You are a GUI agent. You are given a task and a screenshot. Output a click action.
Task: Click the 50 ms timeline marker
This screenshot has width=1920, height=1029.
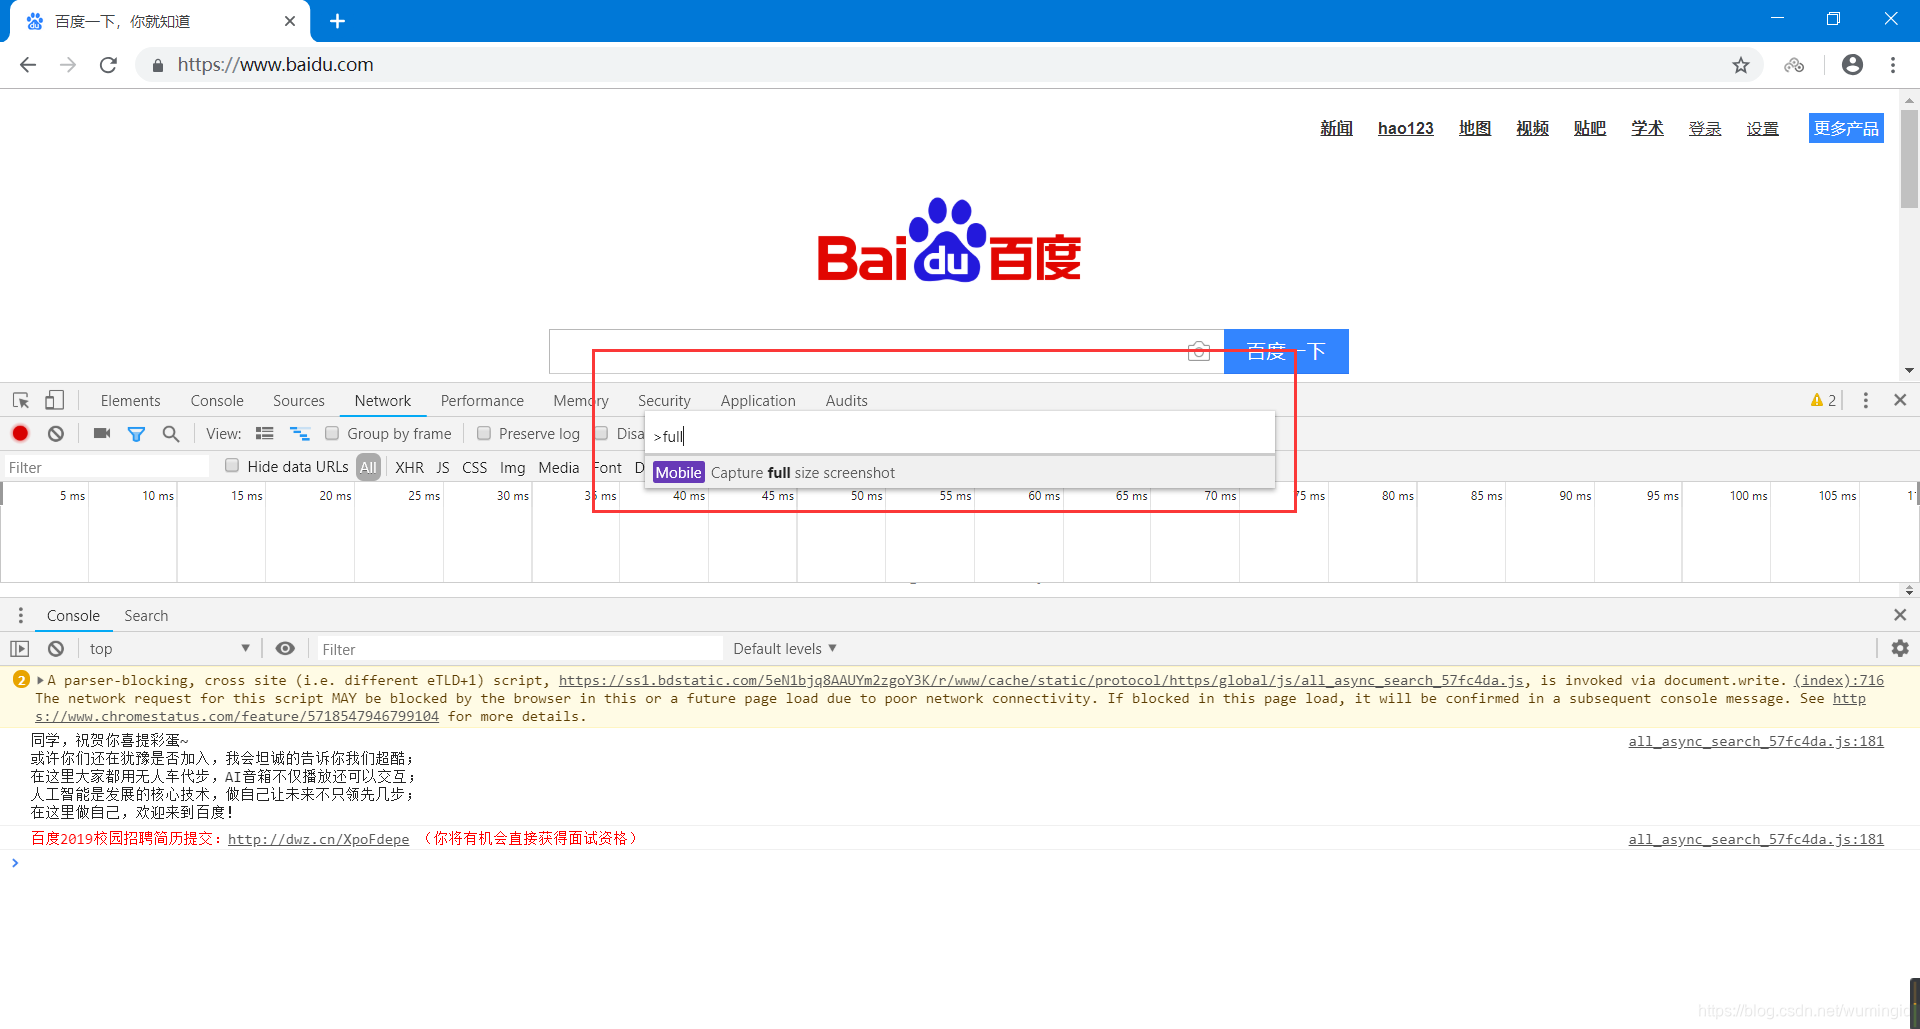[x=866, y=496]
